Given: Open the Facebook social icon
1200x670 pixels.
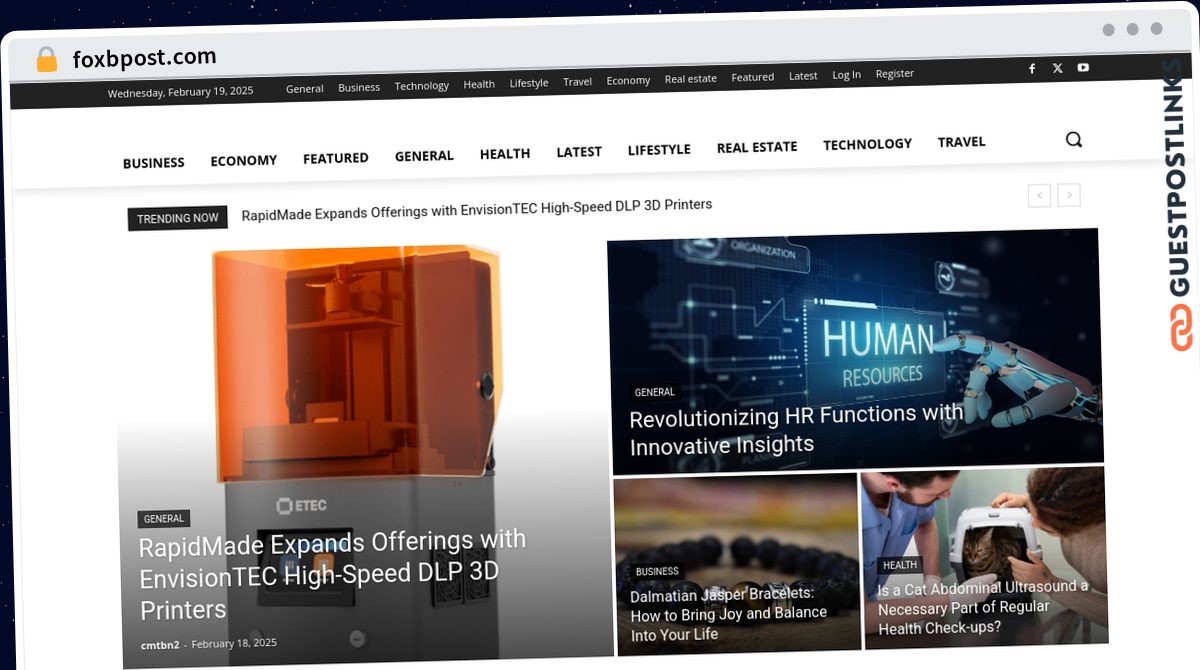Looking at the screenshot, I should pos(1032,68).
